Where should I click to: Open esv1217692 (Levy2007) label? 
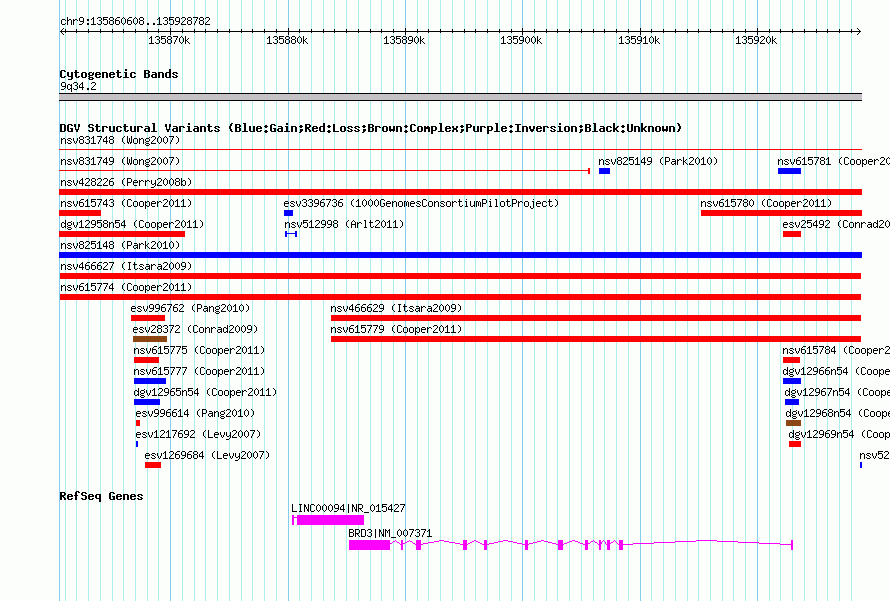[x=198, y=434]
